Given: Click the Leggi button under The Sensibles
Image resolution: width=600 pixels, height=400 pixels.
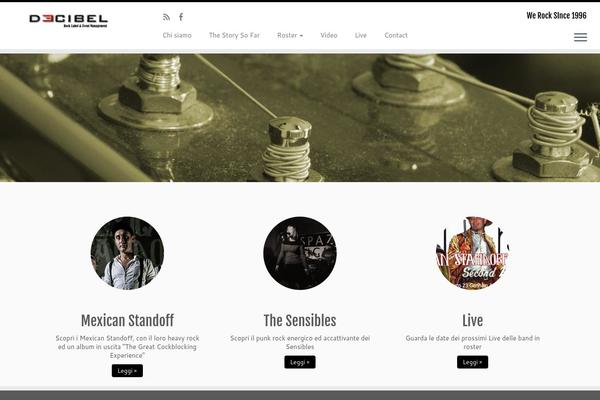Looking at the screenshot, I should [300, 362].
